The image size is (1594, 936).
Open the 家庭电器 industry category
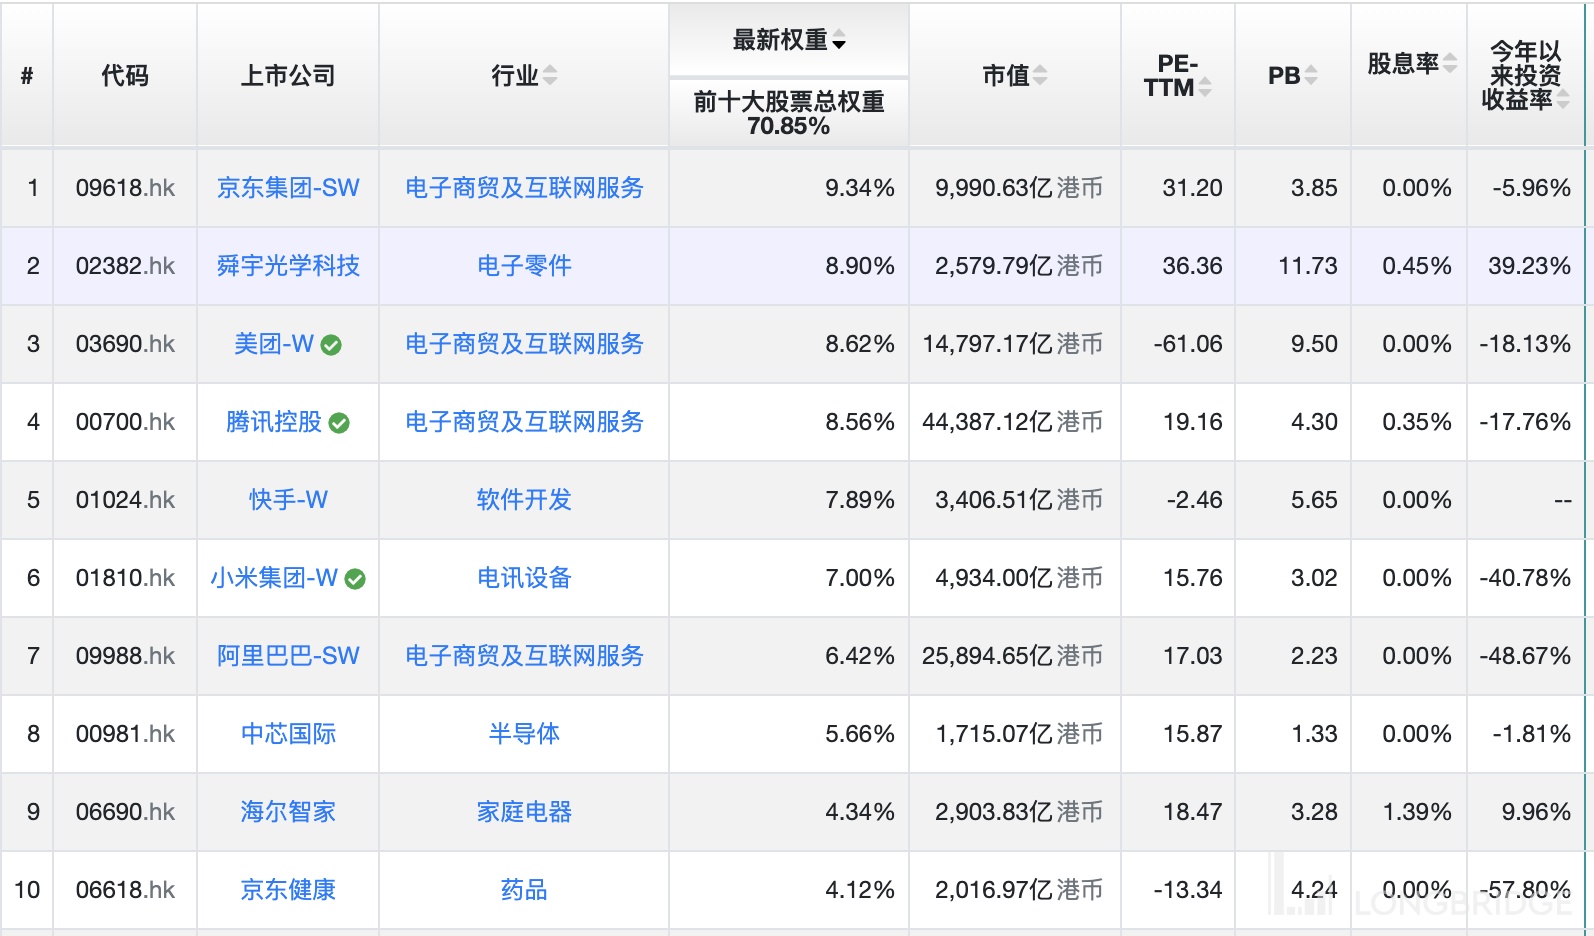click(x=524, y=812)
